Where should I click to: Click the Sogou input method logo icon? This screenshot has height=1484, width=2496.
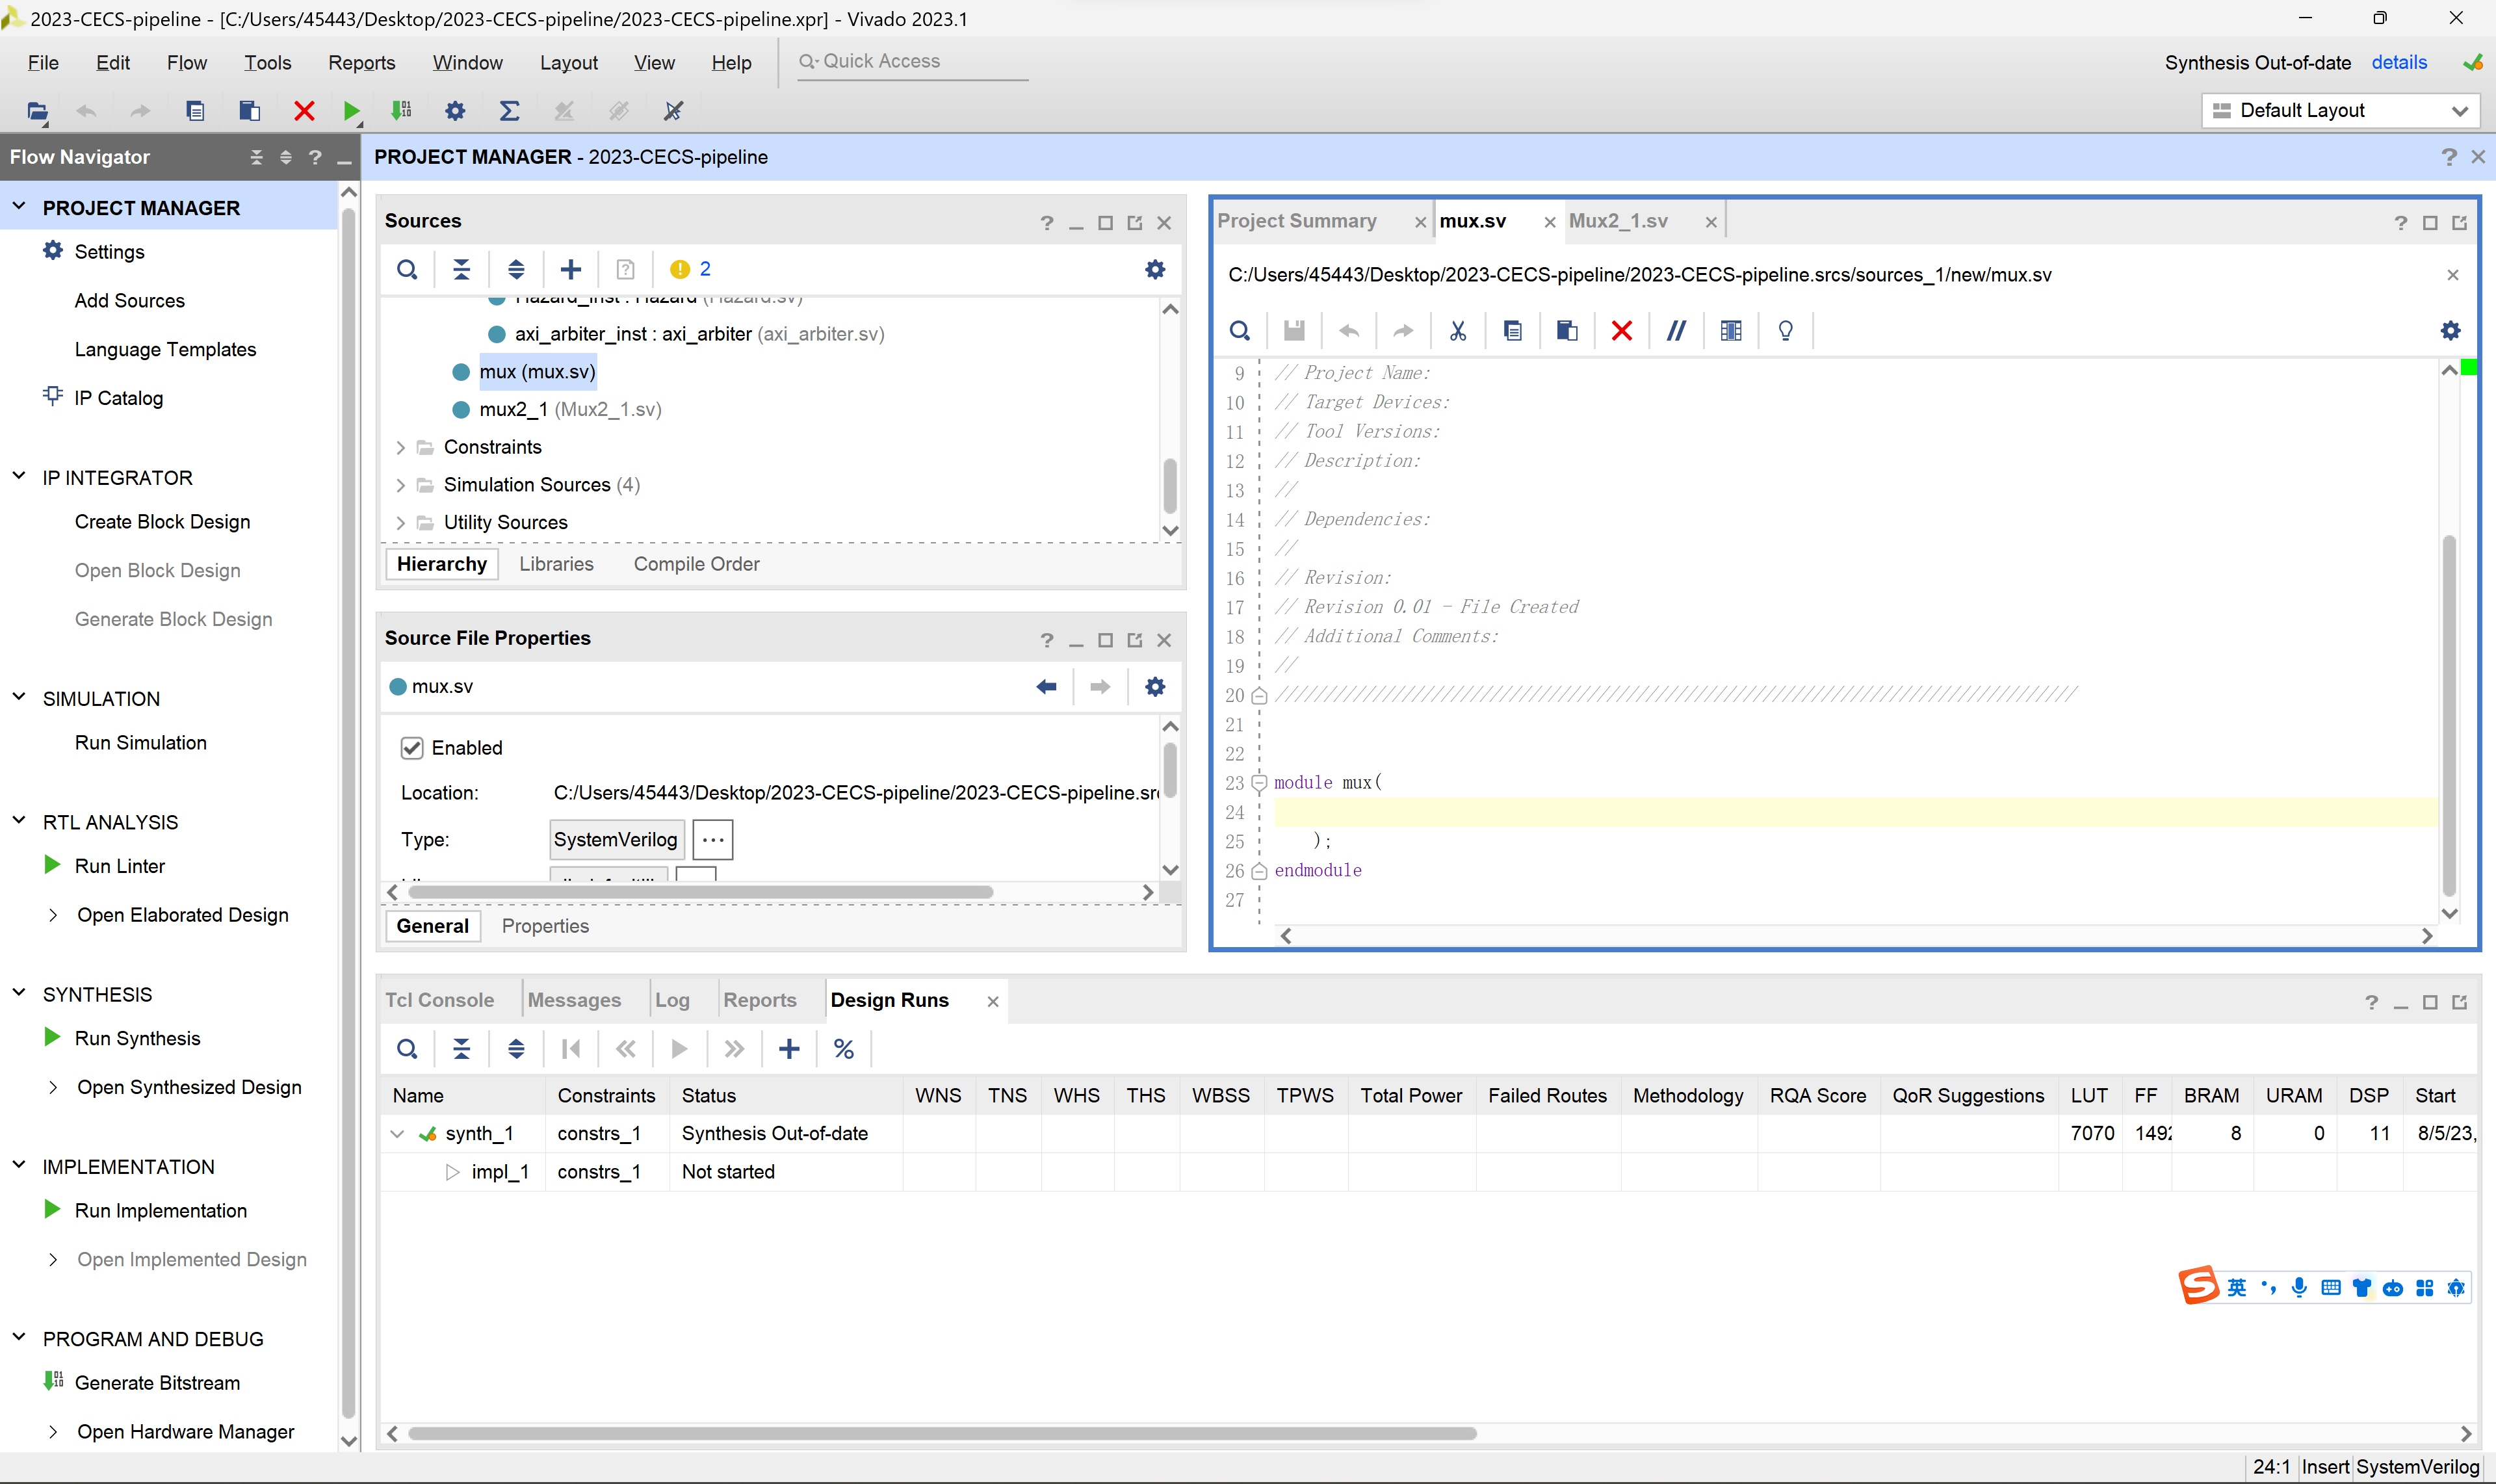pyautogui.click(x=2199, y=1286)
